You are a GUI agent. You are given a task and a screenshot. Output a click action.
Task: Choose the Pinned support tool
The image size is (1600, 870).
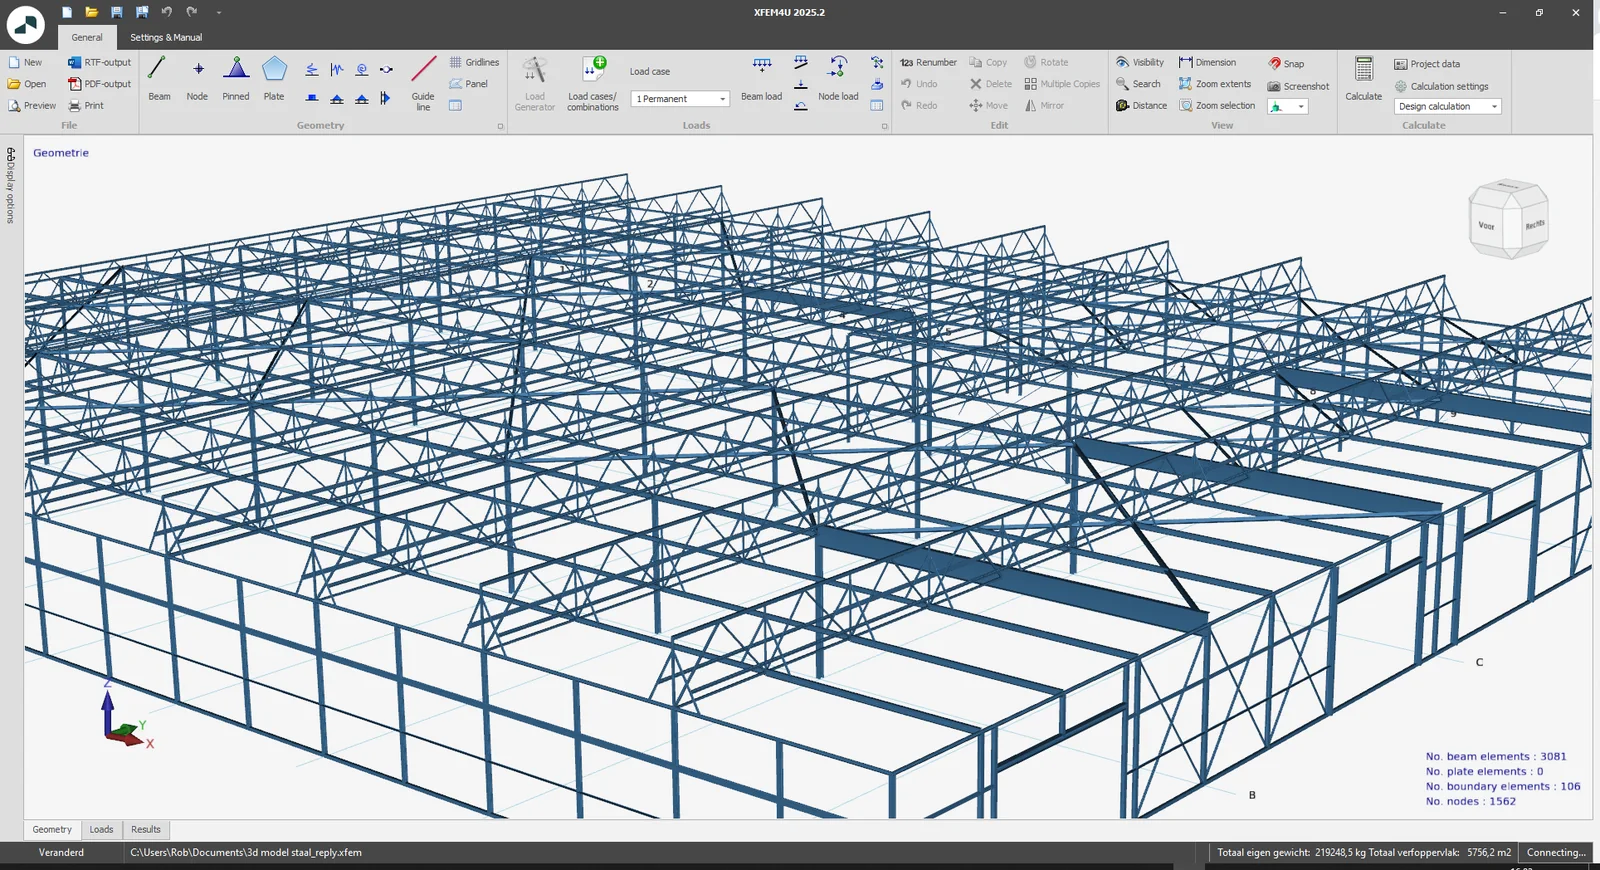click(236, 78)
